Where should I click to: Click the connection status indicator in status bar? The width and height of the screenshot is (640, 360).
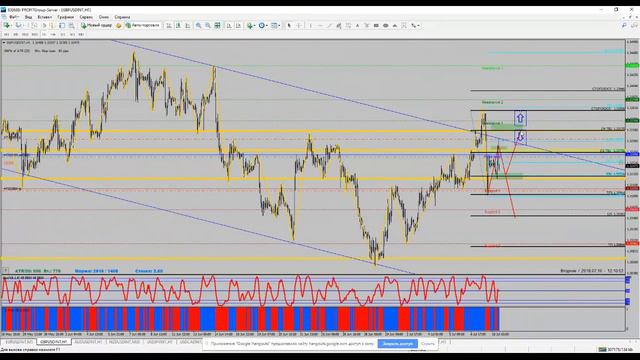click(x=616, y=349)
